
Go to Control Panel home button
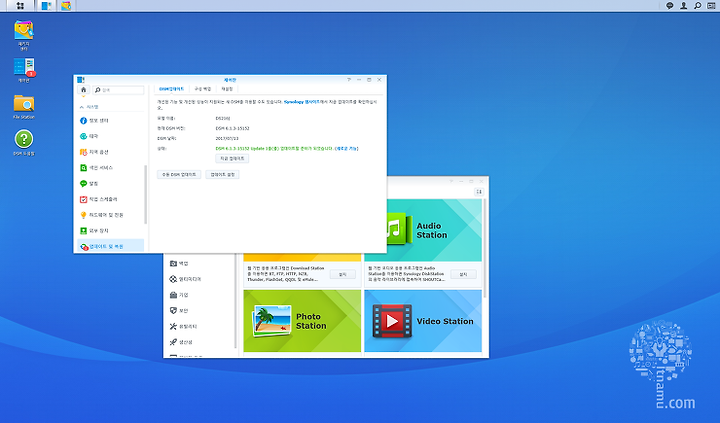click(x=83, y=90)
